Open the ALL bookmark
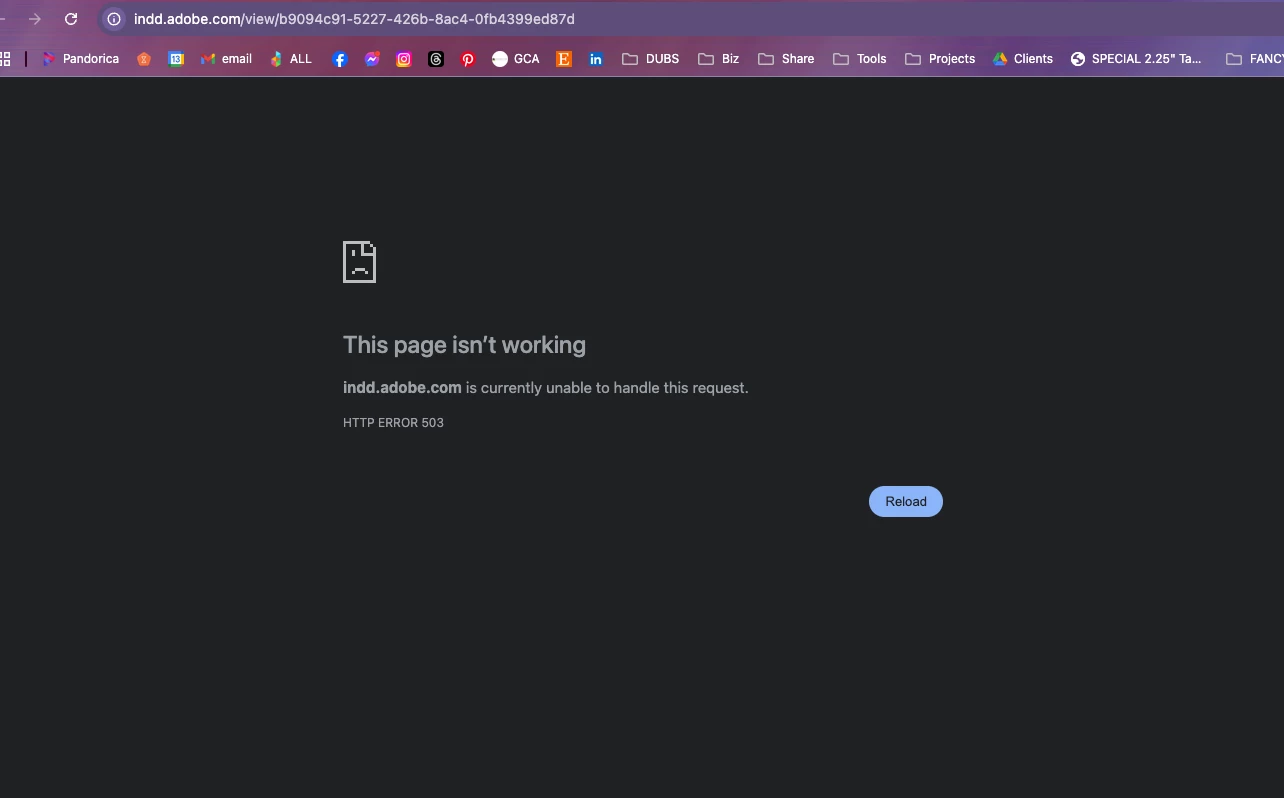Screen dimensions: 1284x798 pyautogui.click(x=291, y=59)
